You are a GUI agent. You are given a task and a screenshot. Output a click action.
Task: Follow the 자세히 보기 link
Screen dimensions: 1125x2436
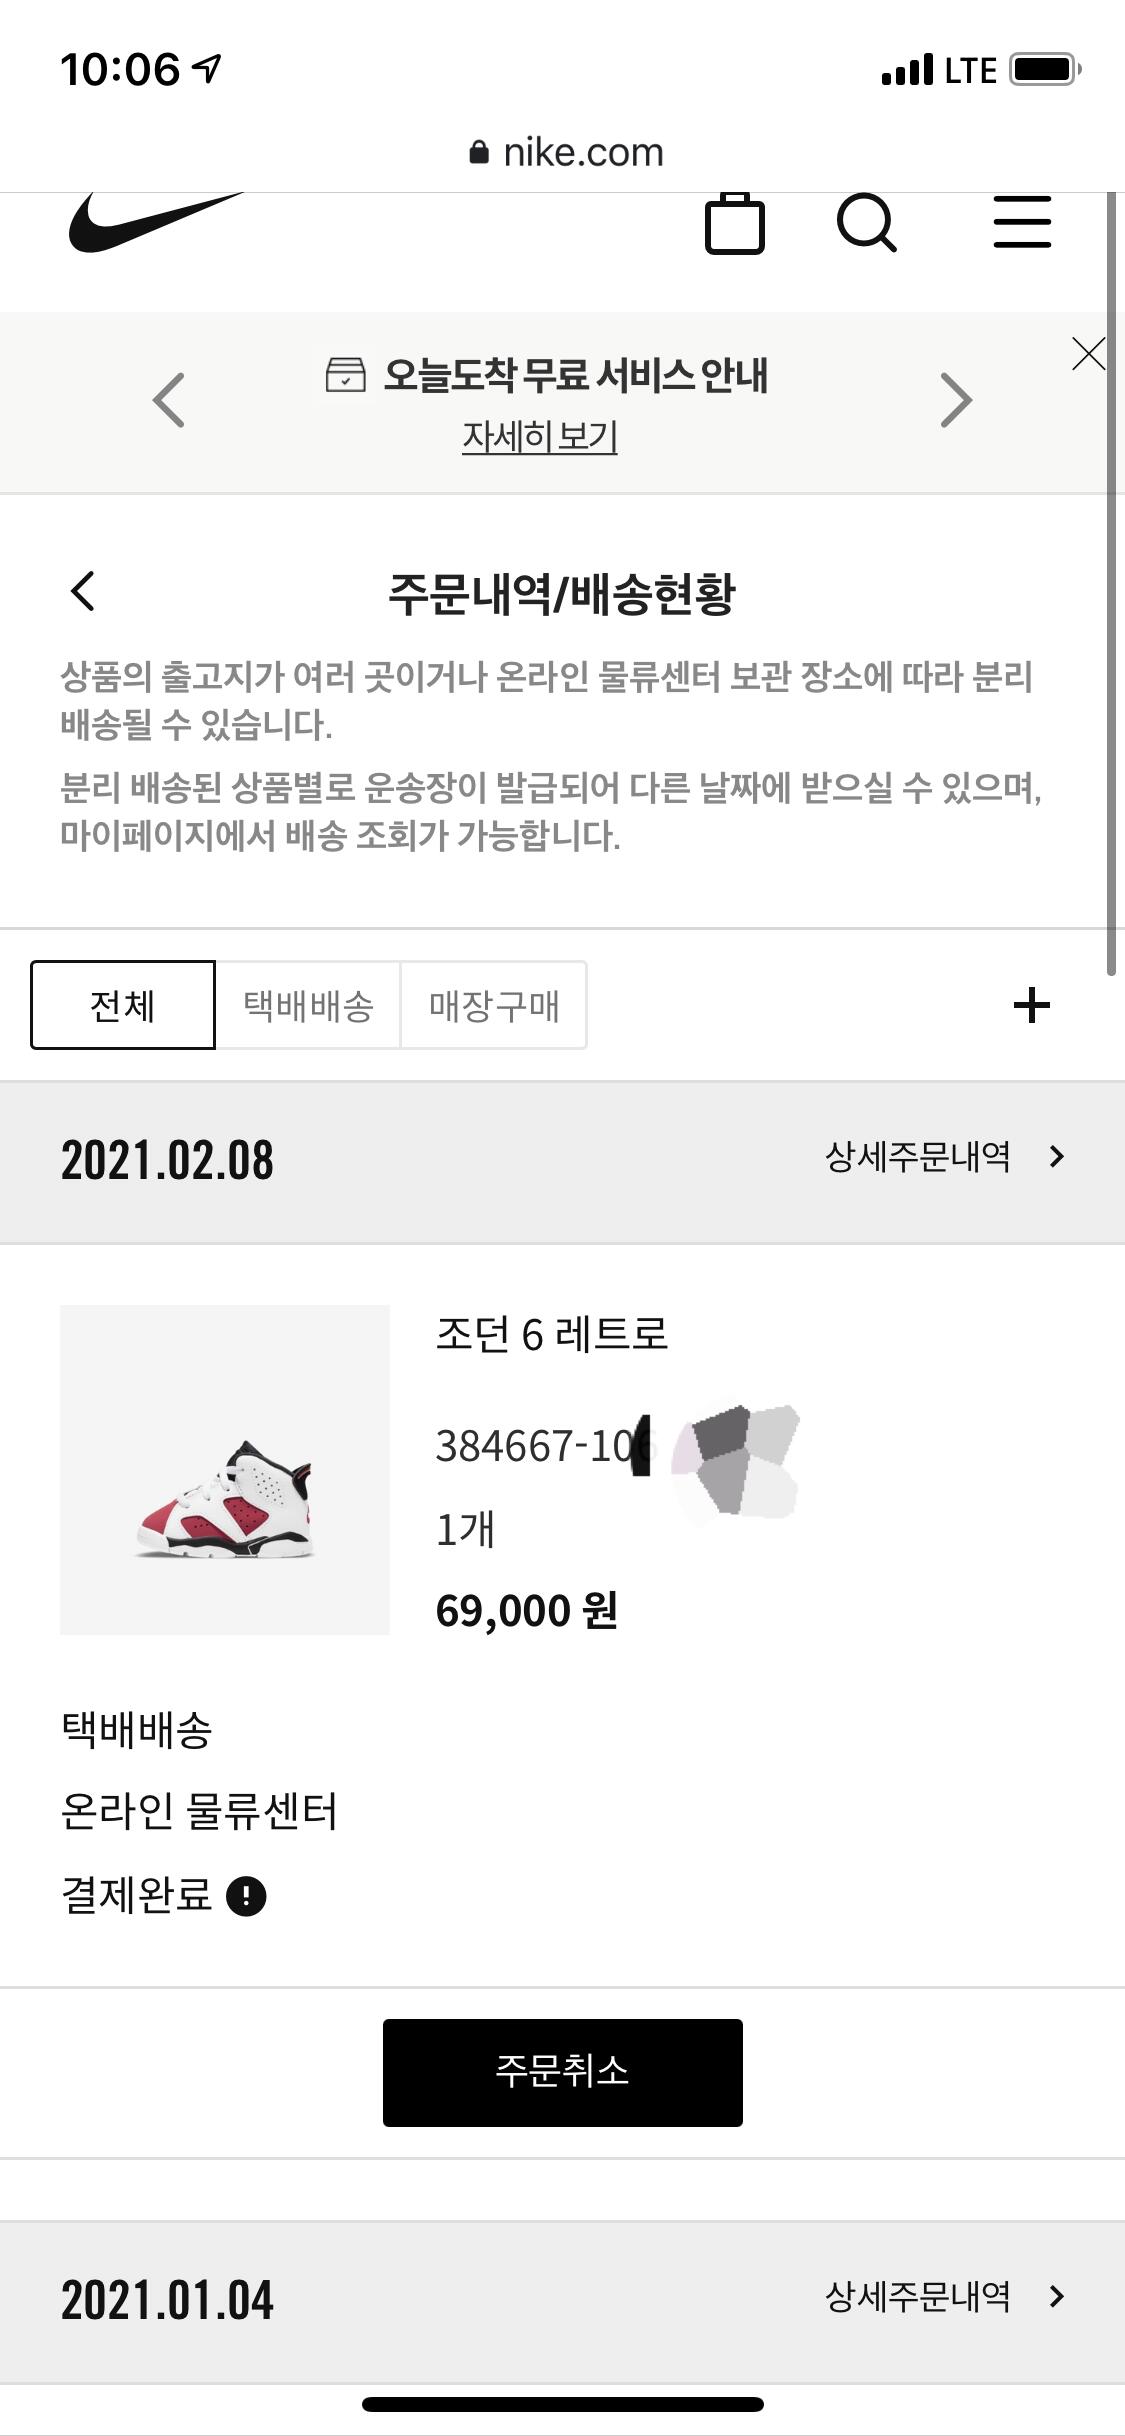pos(540,437)
